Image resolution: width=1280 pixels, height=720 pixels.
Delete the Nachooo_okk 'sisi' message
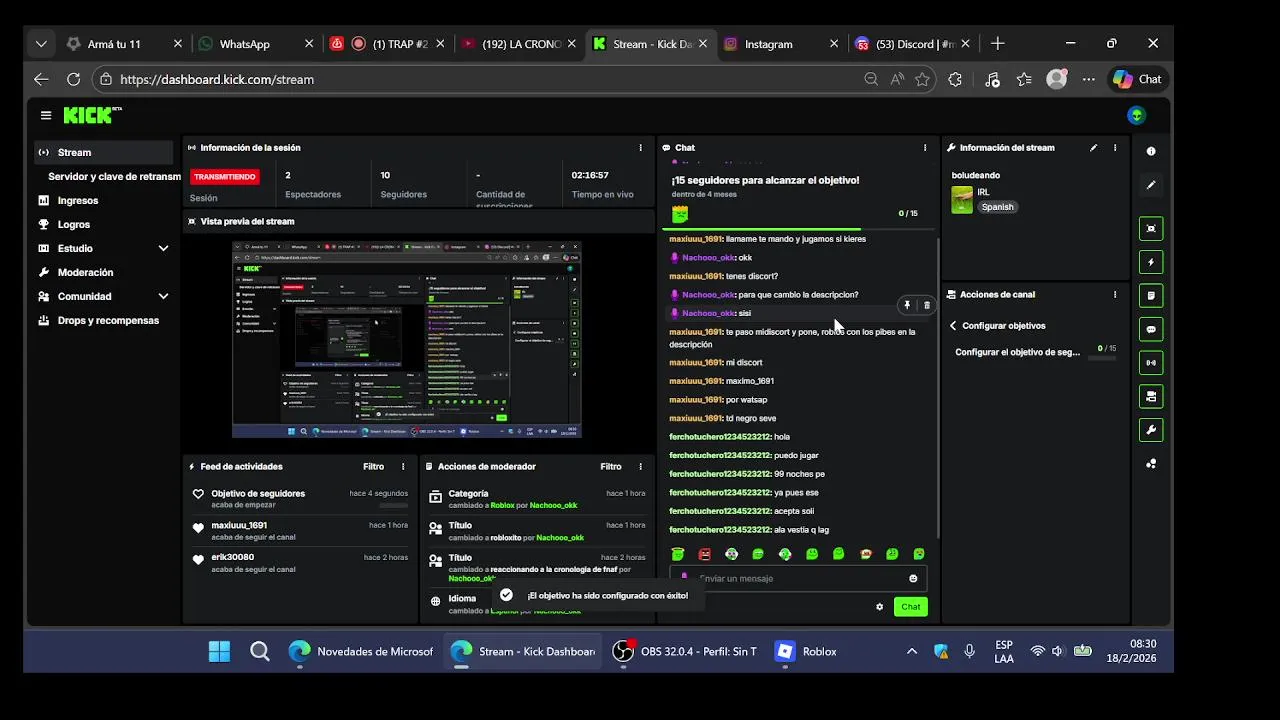(x=927, y=305)
